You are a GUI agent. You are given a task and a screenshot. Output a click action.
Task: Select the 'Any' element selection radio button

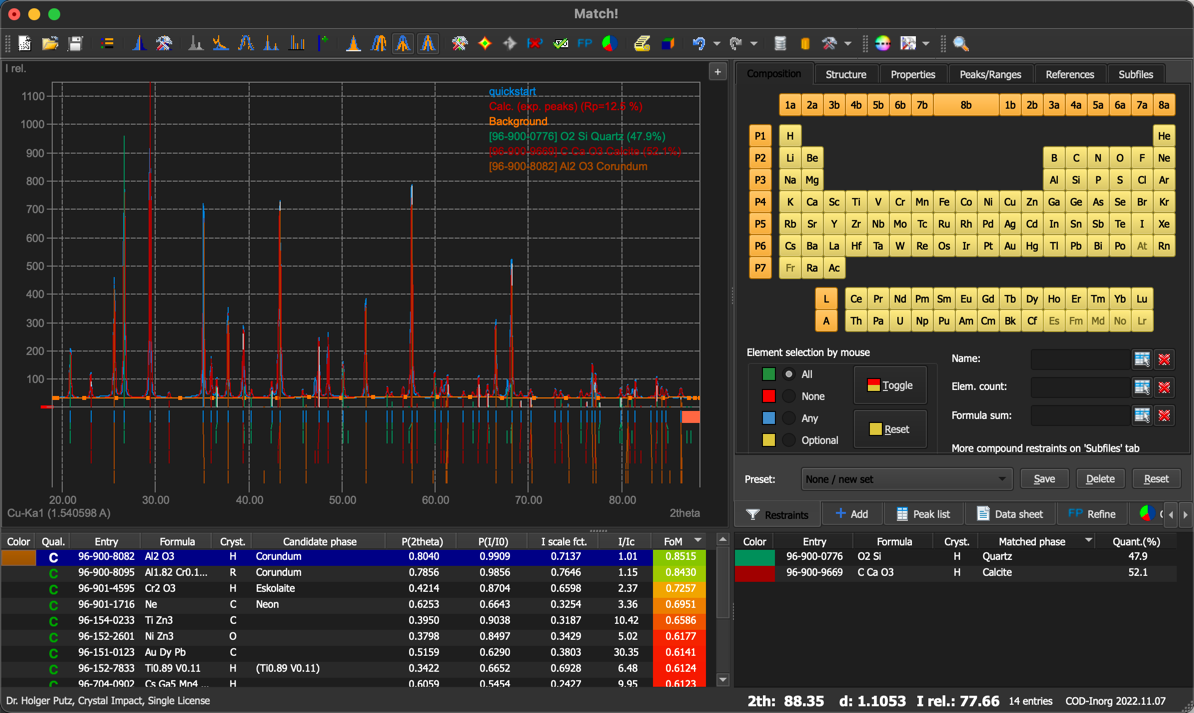(789, 418)
